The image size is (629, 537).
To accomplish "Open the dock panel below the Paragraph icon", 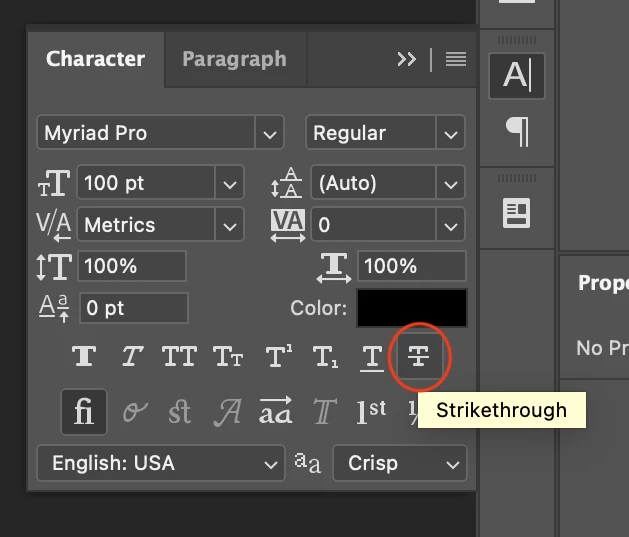I will coord(517,213).
